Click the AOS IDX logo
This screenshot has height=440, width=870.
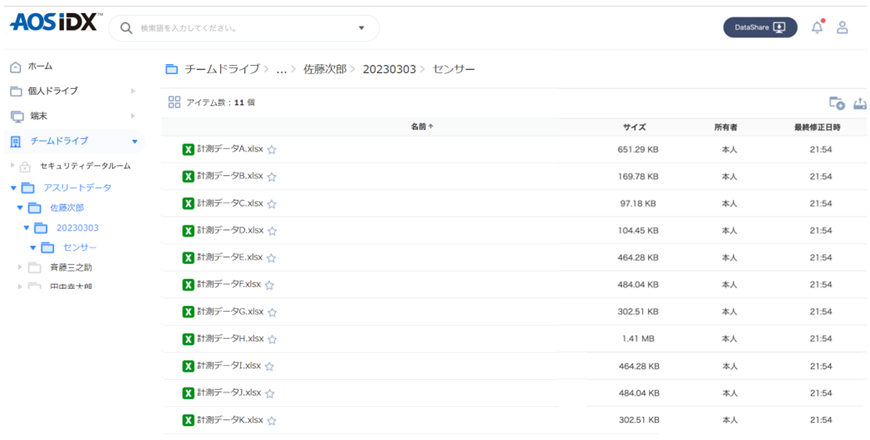(54, 22)
